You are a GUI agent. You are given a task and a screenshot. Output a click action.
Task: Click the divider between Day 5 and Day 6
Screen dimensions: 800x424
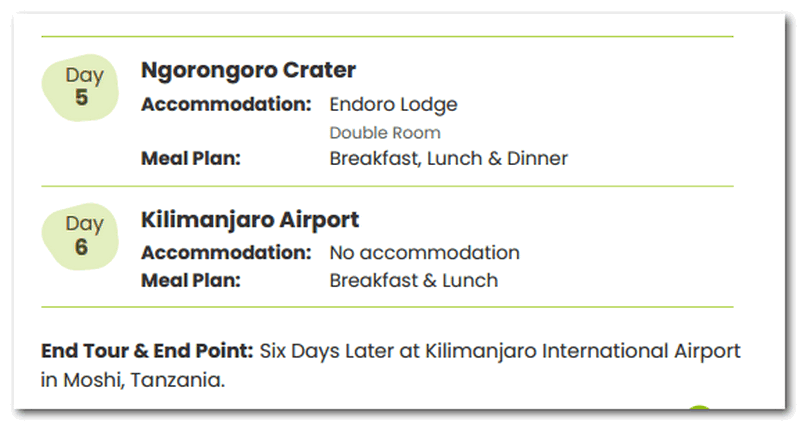pyautogui.click(x=387, y=186)
